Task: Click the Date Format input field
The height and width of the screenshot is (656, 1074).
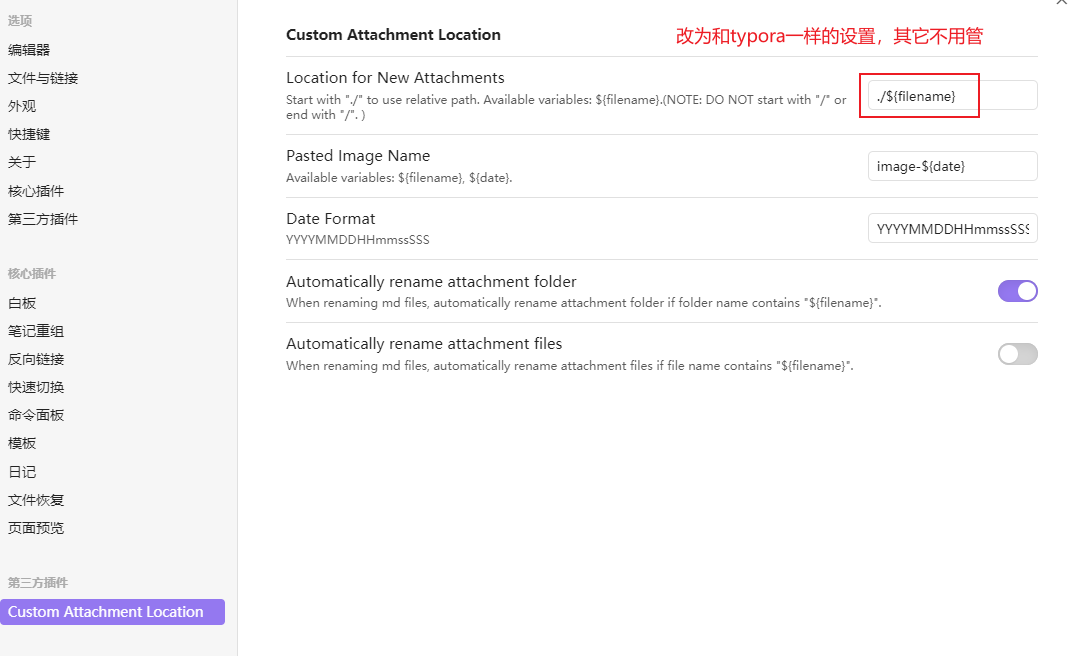Action: coord(952,228)
